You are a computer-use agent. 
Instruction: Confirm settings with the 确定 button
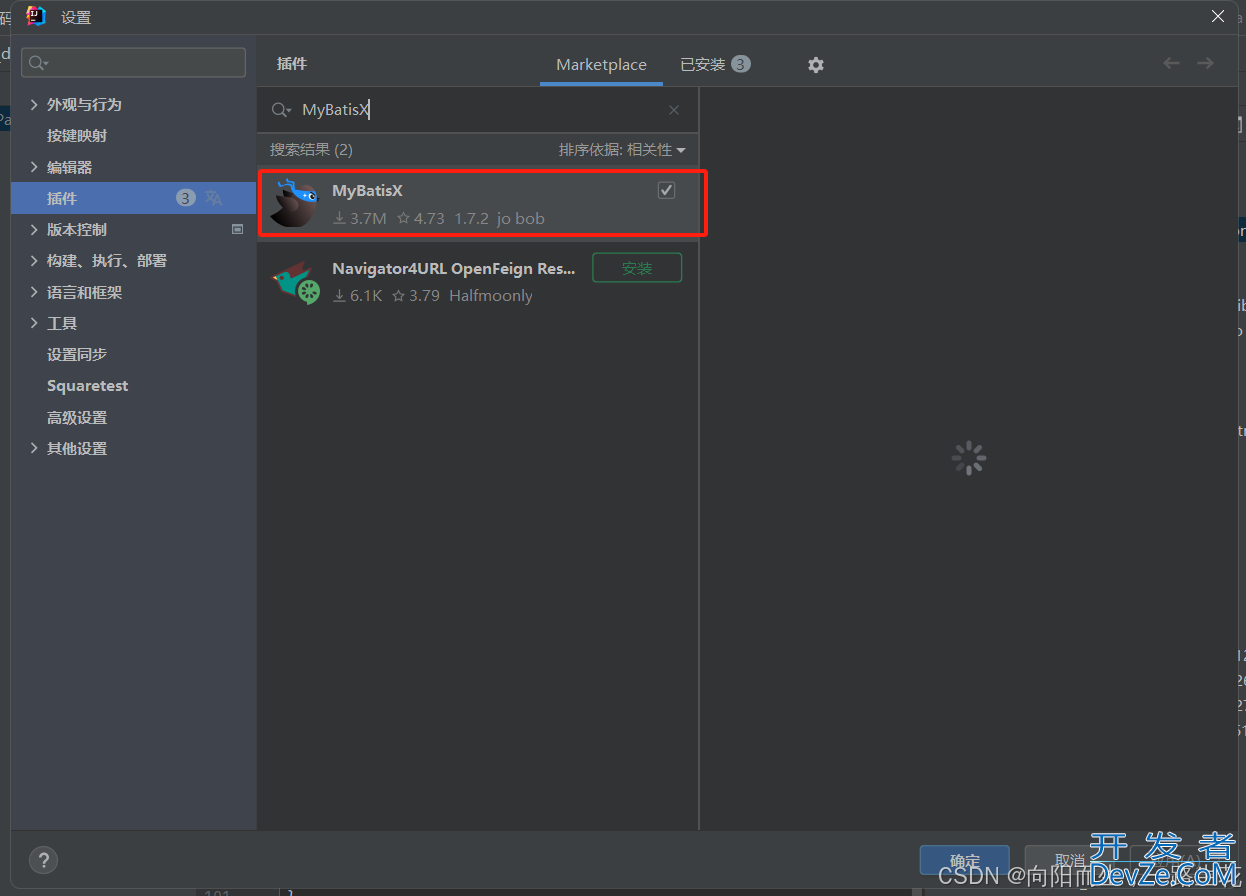[x=965, y=861]
